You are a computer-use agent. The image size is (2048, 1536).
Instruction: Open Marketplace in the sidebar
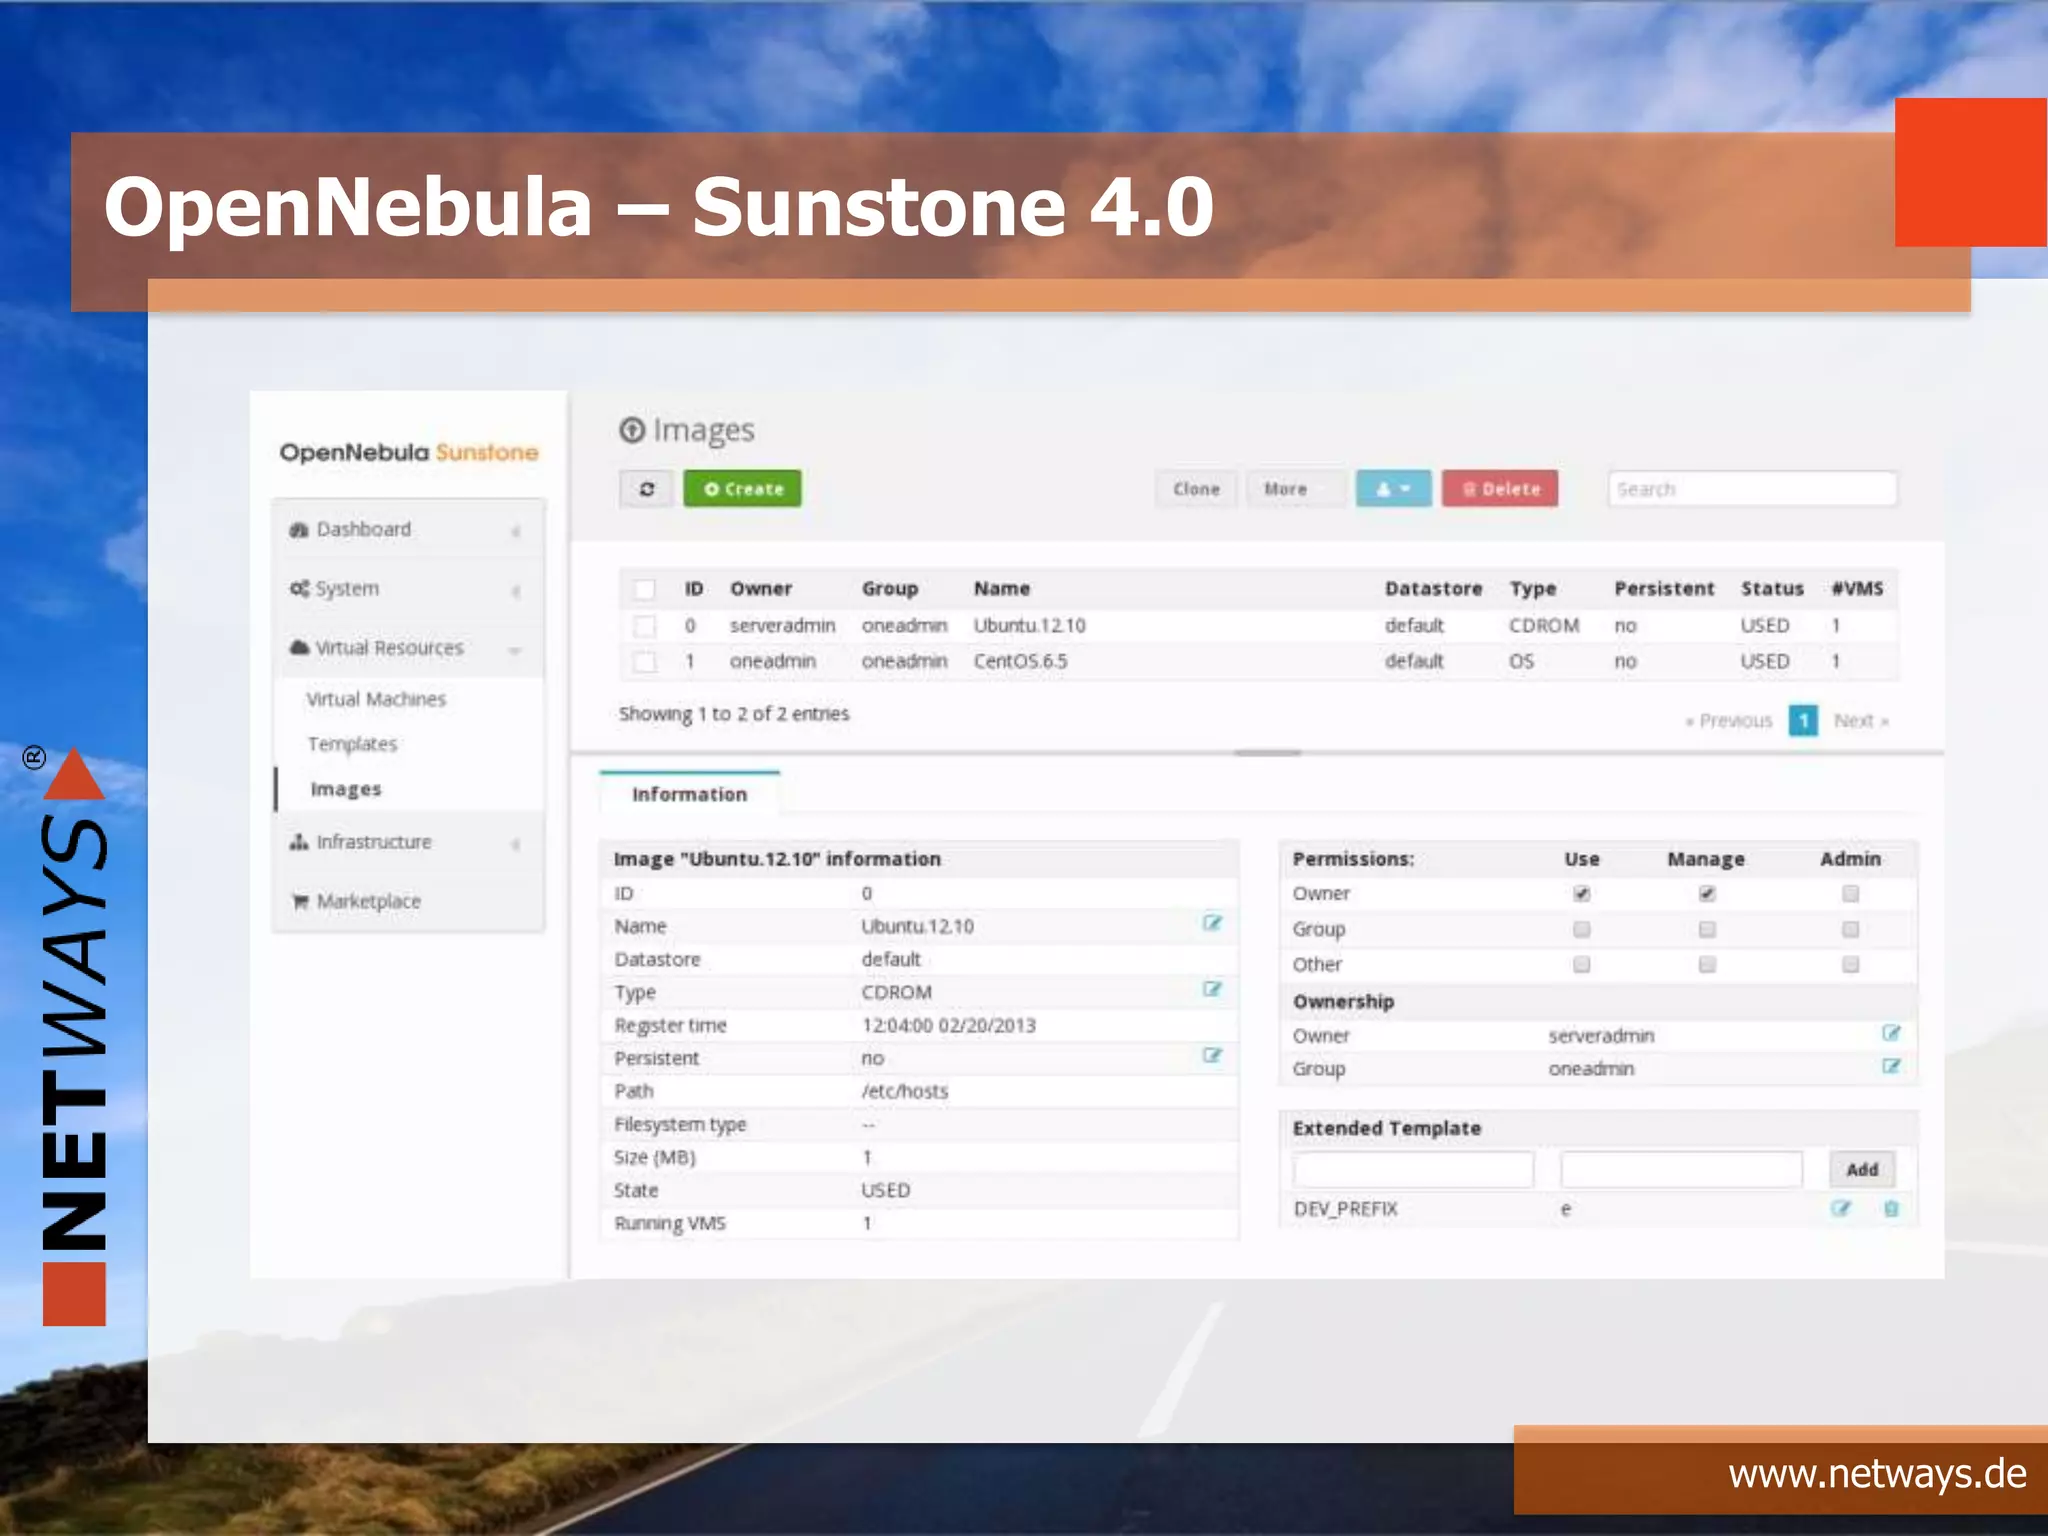point(408,901)
